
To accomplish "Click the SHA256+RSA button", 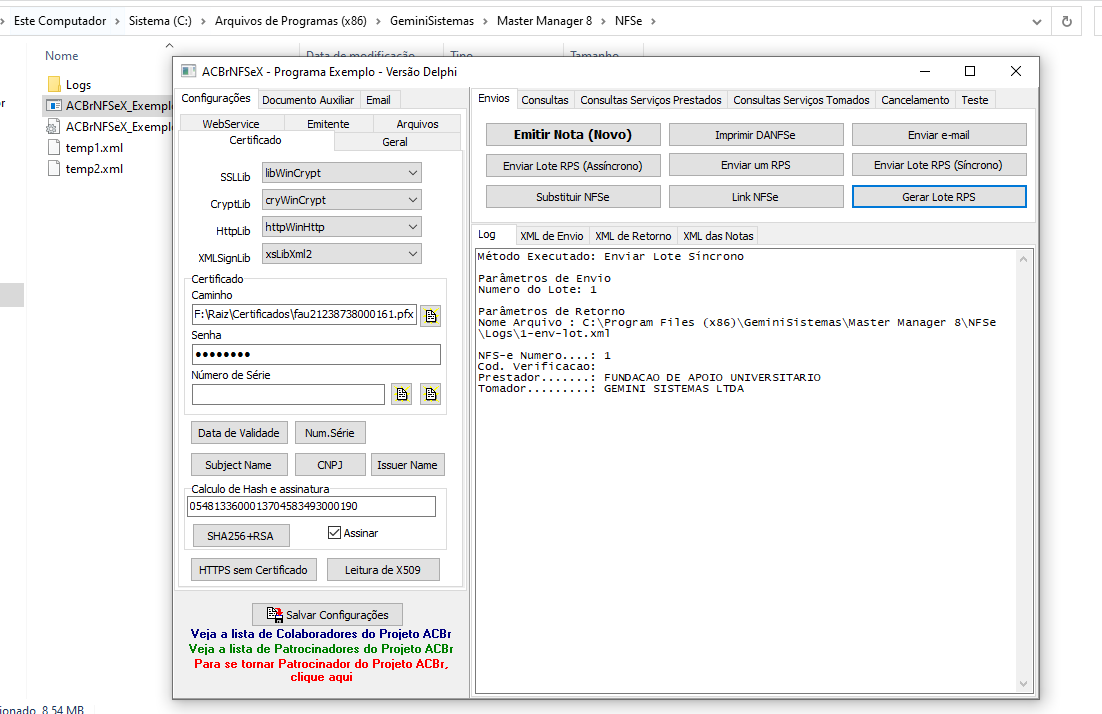I will coord(240,536).
